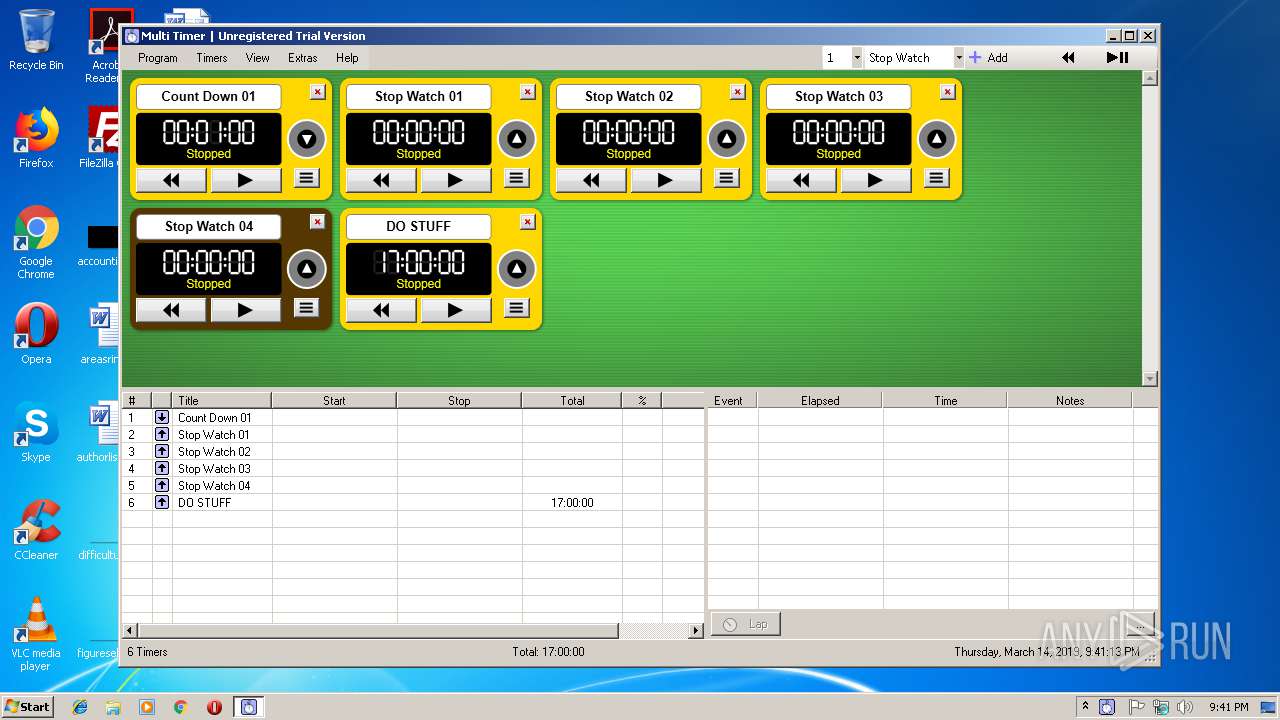Open the VLC media player shortcut
Screen dimensions: 1280x720
coord(36,634)
